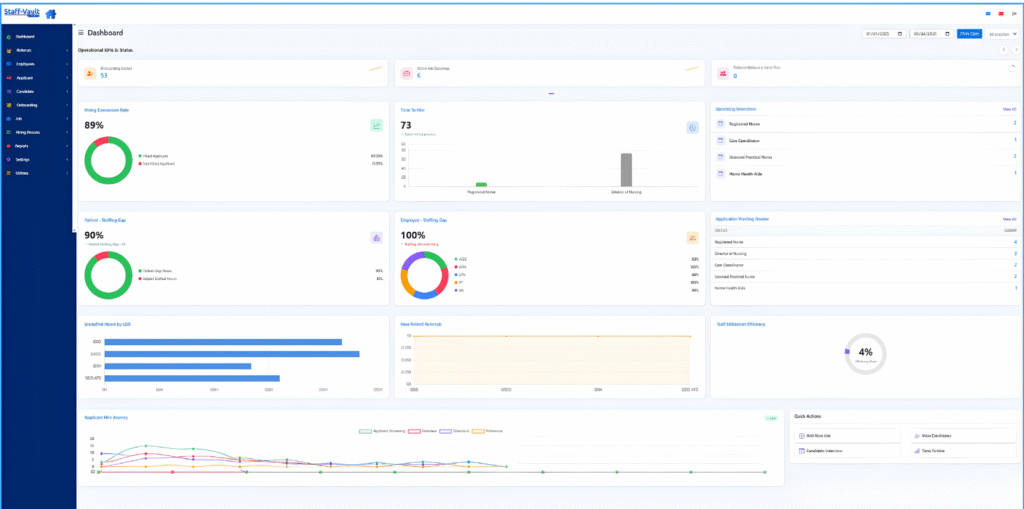Click the clock icon in Time To Hire card
The height and width of the screenshot is (509, 1024).
[x=692, y=127]
